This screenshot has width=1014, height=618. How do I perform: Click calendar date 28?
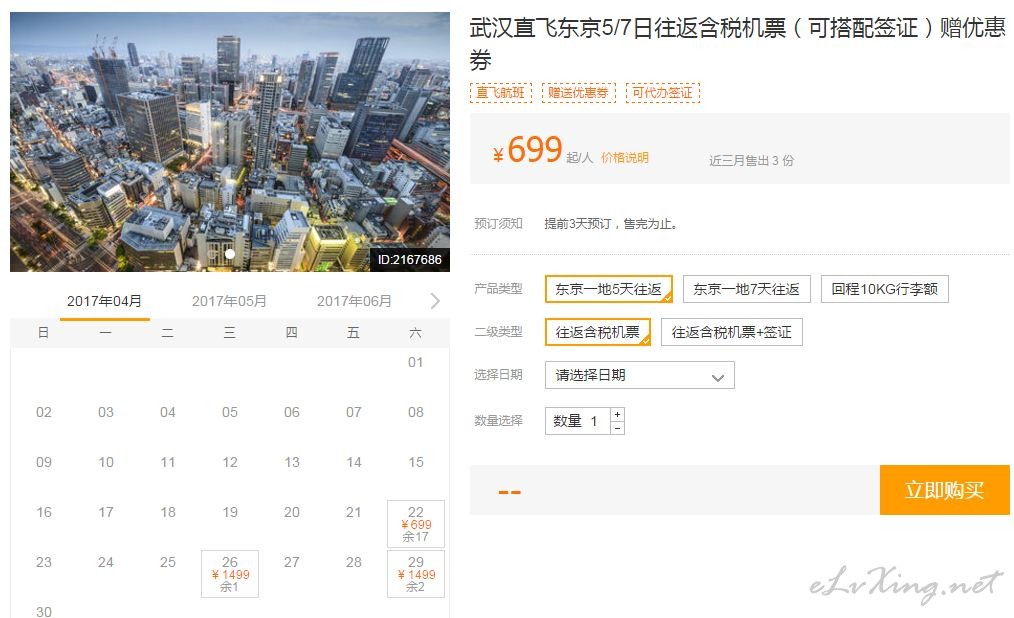click(x=354, y=562)
